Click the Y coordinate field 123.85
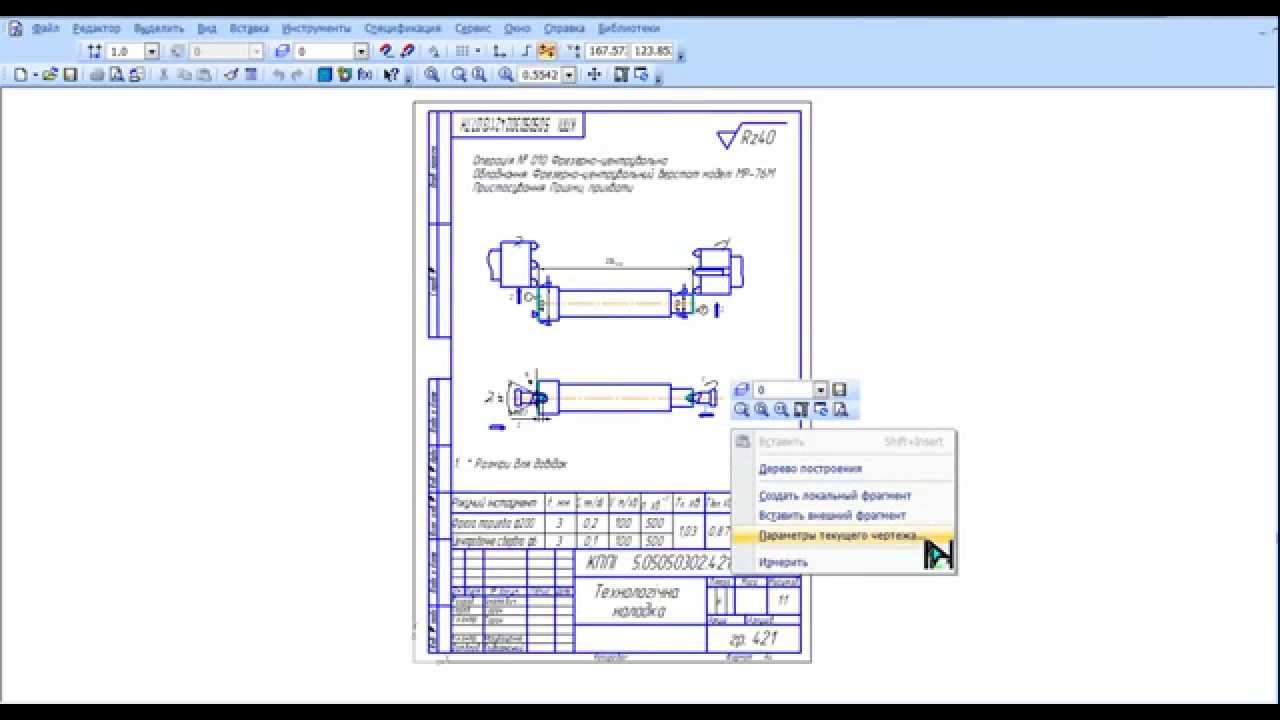Image resolution: width=1280 pixels, height=720 pixels. tap(652, 51)
